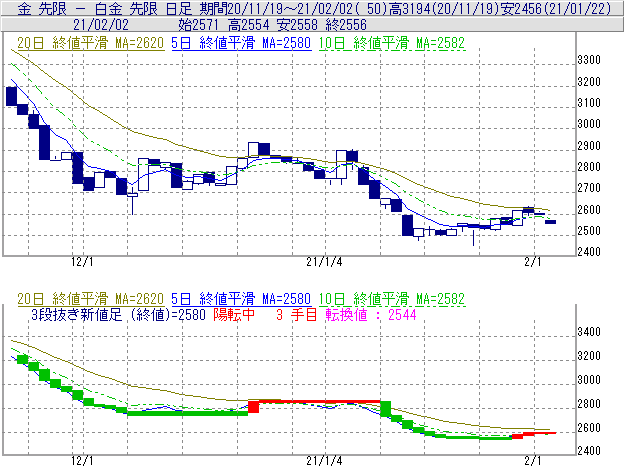The image size is (624, 473).
Task: Click the '3段抜き新値足 (終値)=2580' label
Action: (118, 315)
